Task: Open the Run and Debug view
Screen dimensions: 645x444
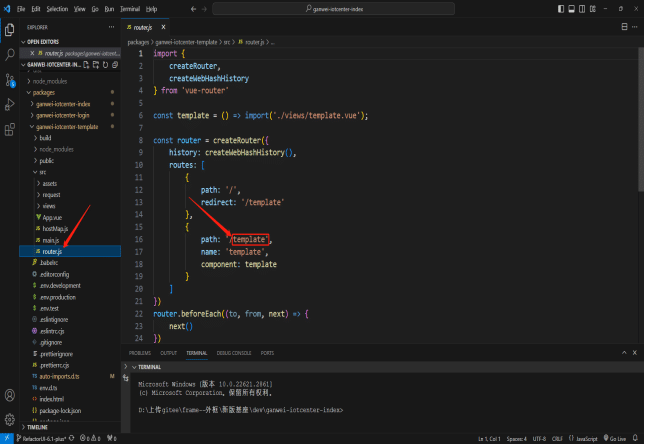Action: pyautogui.click(x=10, y=104)
